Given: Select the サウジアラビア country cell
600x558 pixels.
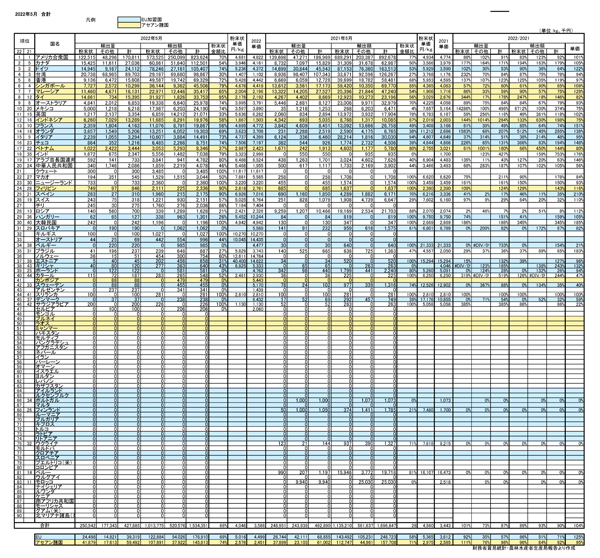Looking at the screenshot, I should pyautogui.click(x=55, y=304).
